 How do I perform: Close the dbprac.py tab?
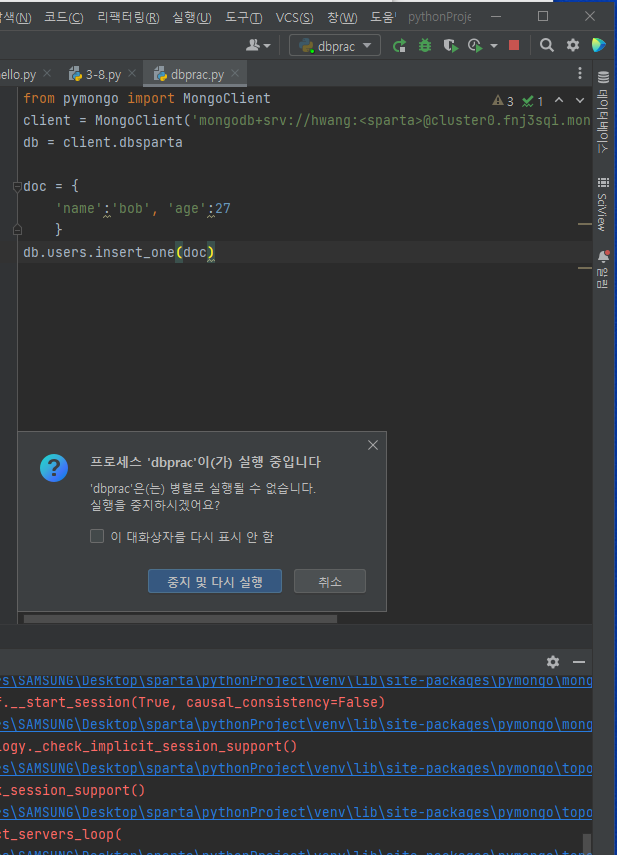[x=235, y=73]
